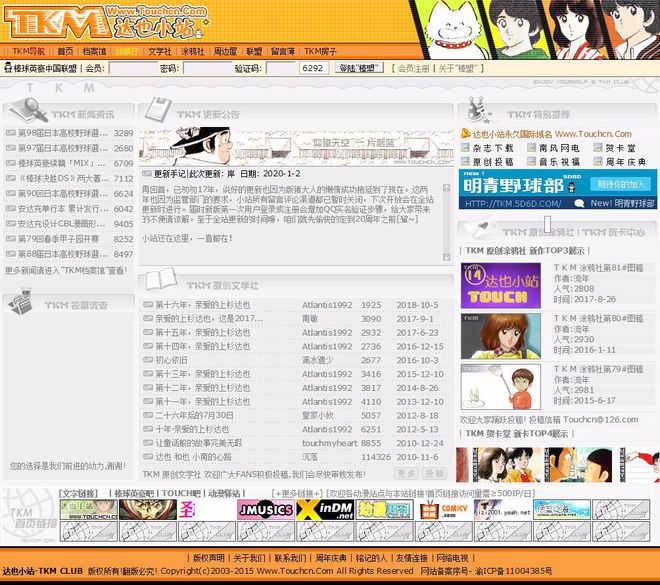The width and height of the screenshot is (660, 585).
Task: Click the 更多 button under the literature list
Action: 406,473
